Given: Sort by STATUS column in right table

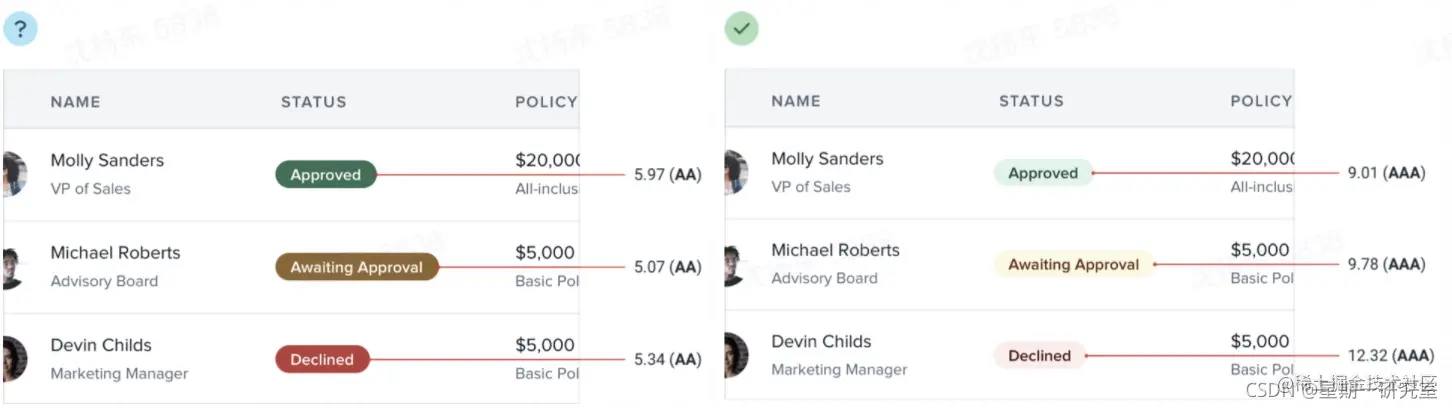Looking at the screenshot, I should click(x=1031, y=101).
